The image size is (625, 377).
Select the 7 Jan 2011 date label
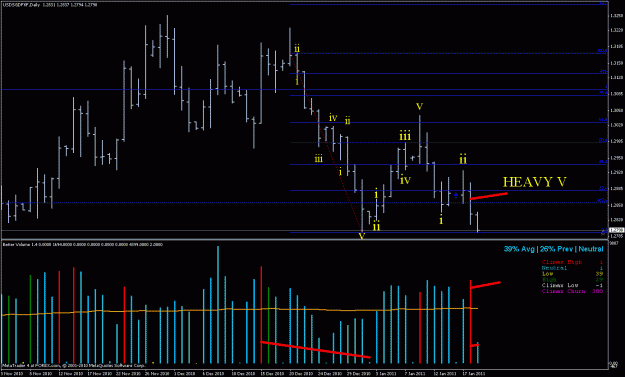416,374
